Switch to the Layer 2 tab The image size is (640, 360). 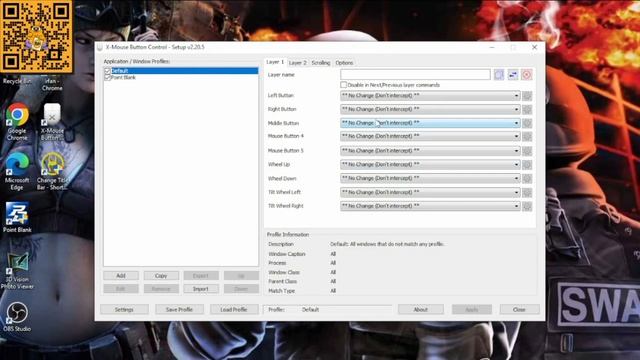(297, 63)
